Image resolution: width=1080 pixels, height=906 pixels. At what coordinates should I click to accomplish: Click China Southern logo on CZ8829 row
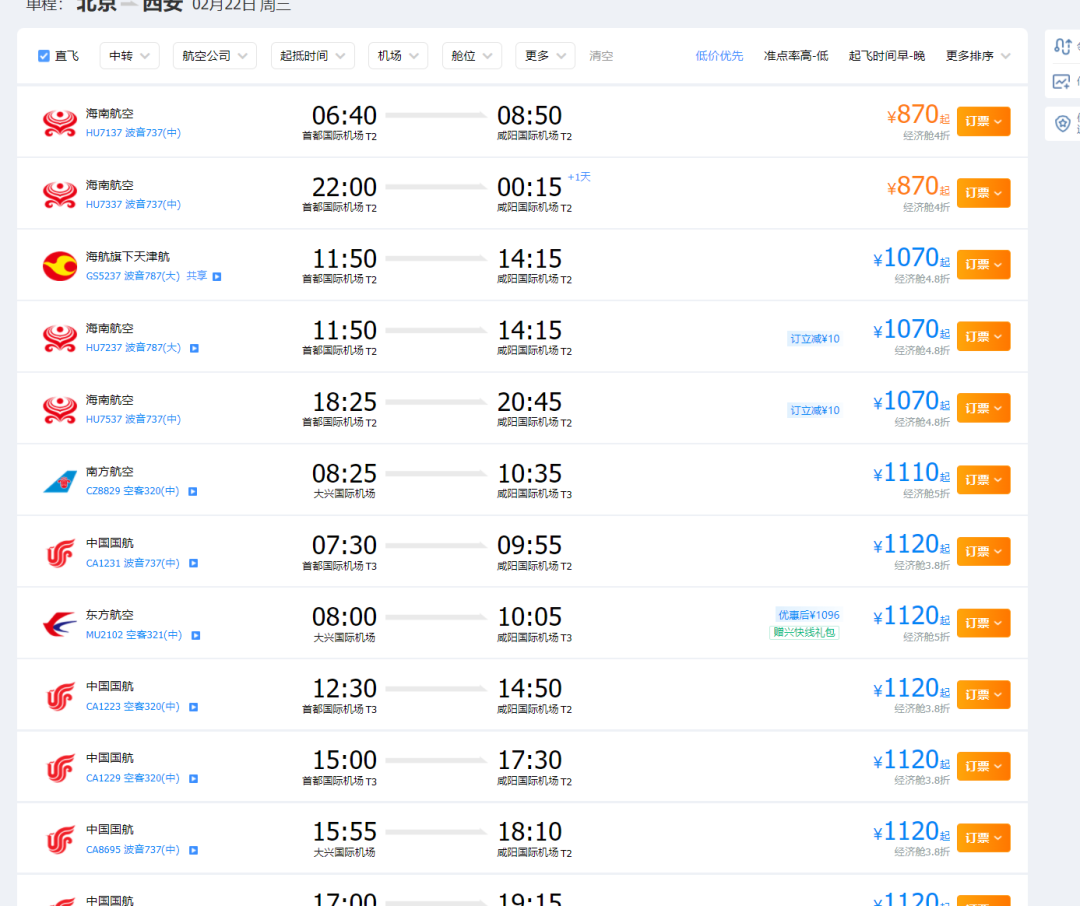click(60, 481)
